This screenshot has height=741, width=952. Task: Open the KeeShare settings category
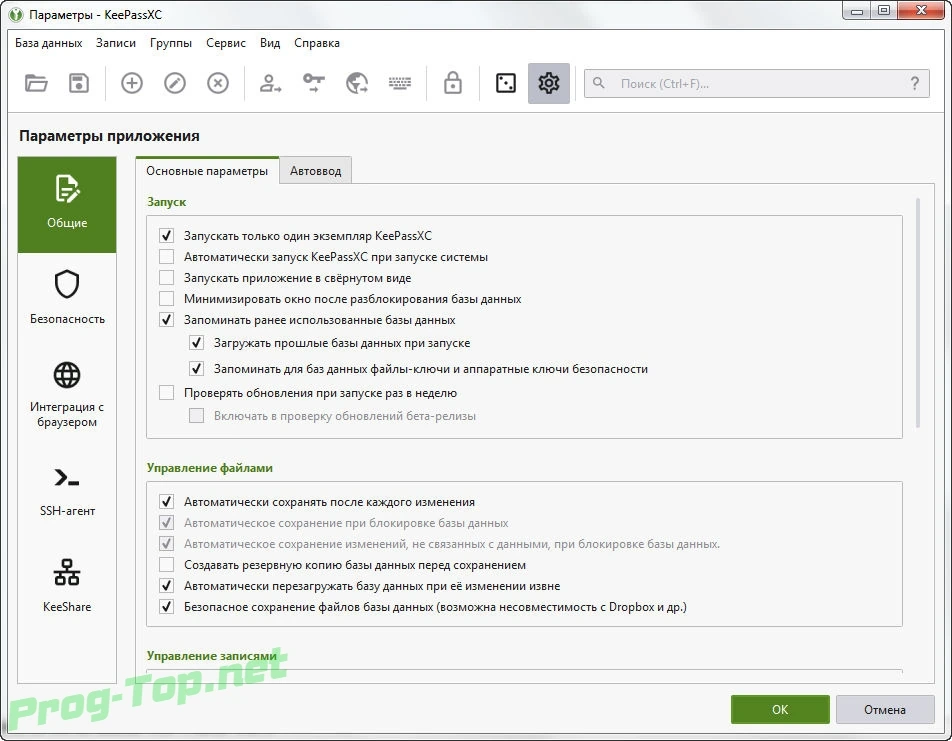click(67, 586)
